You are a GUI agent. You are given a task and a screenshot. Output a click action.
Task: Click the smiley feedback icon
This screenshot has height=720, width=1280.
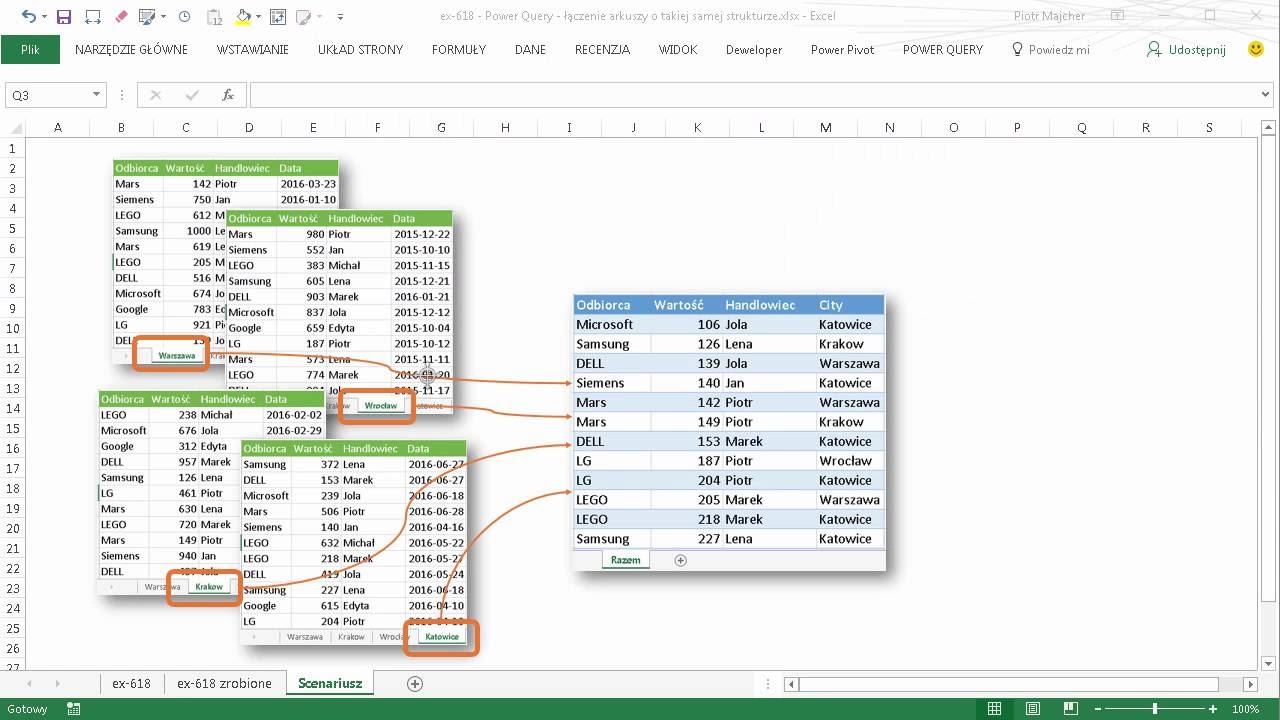click(1256, 49)
